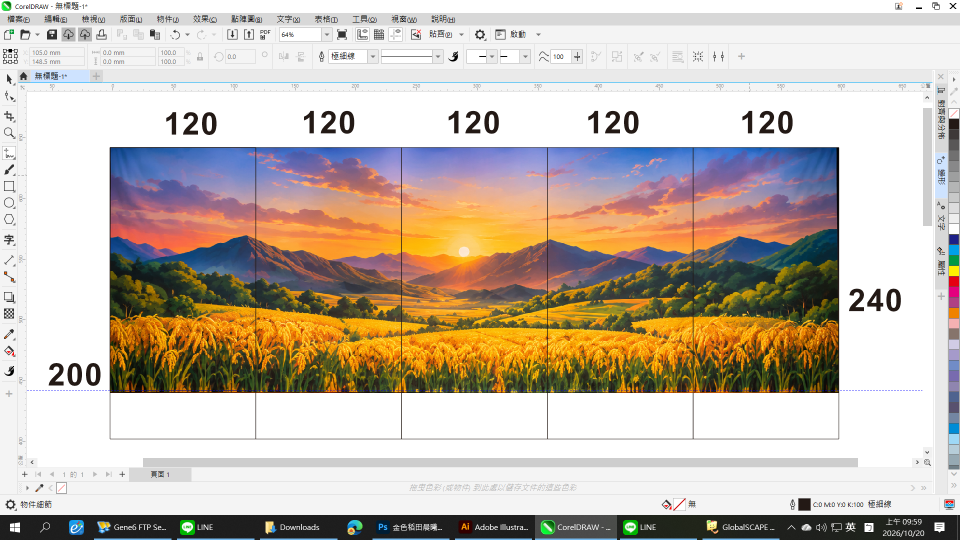The height and width of the screenshot is (540, 960).
Task: Click the Import icon
Action: [x=233, y=34]
